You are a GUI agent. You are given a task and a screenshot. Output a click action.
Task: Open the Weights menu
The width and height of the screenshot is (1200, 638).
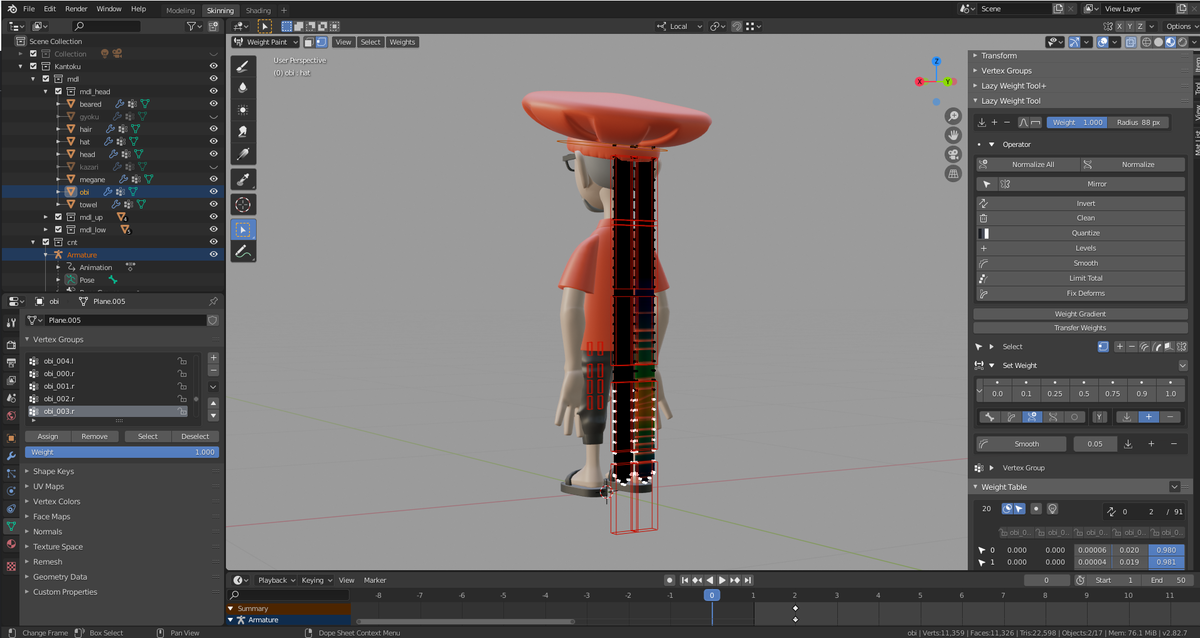coord(402,42)
